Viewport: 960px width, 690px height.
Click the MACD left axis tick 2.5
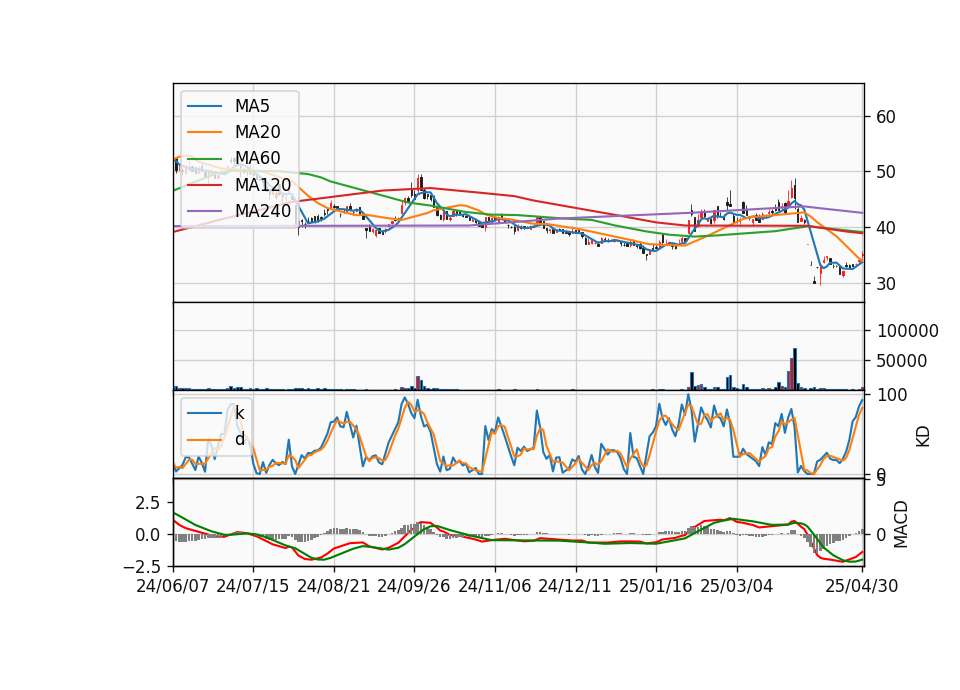tap(148, 503)
